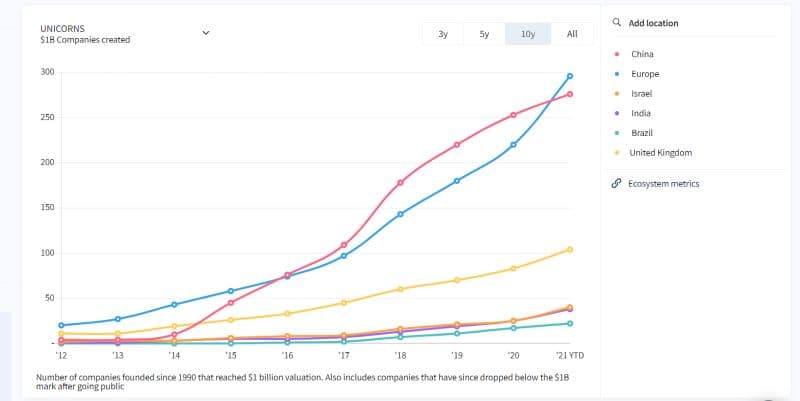Click the blue Europe legend dot
Image resolution: width=800 pixels, height=401 pixels.
coord(617,74)
